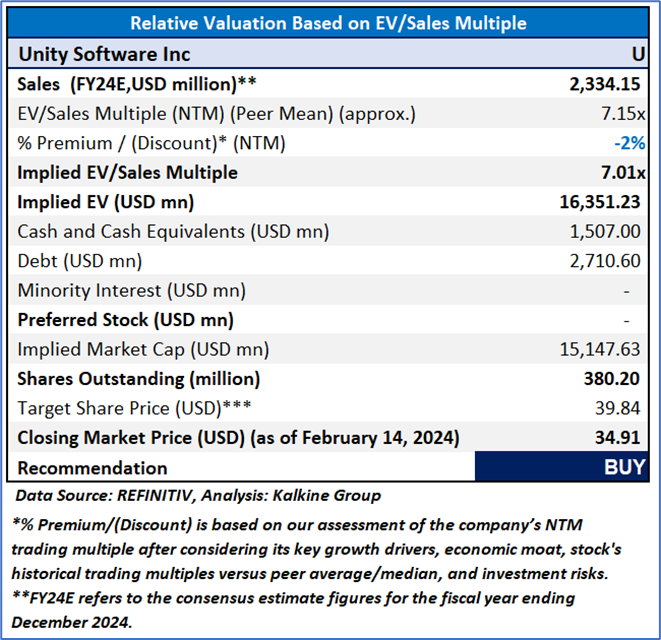Select the 'Recommendation' label
The height and width of the screenshot is (640, 661).
92,468
